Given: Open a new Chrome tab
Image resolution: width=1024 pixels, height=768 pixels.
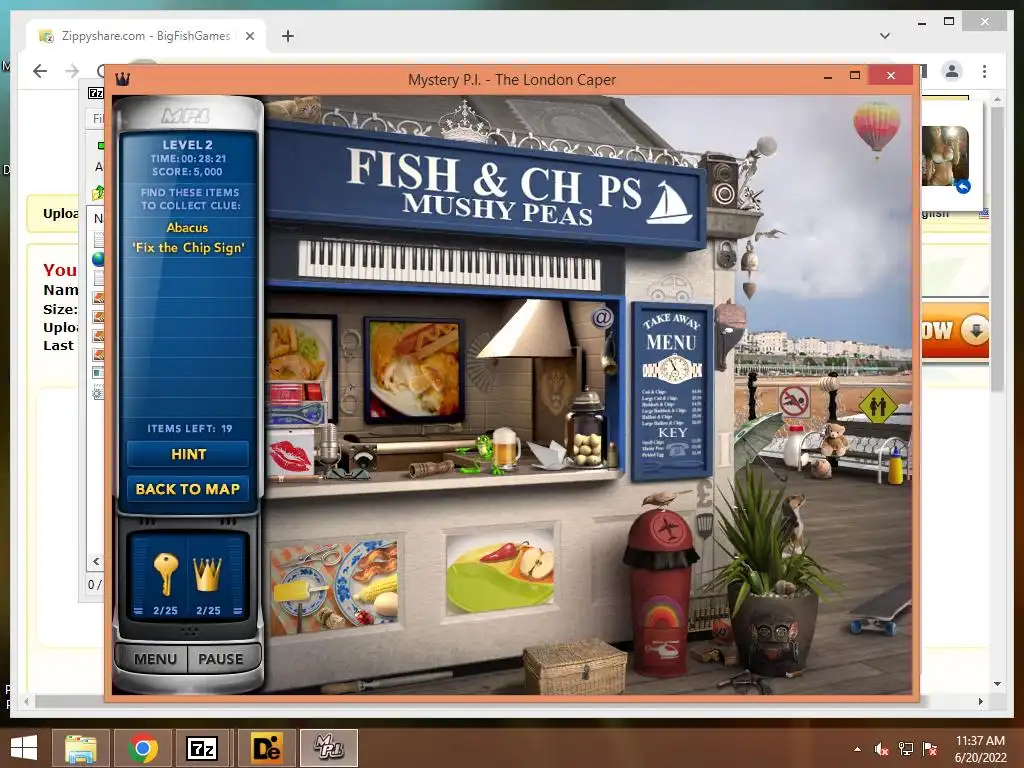Looking at the screenshot, I should point(287,36).
